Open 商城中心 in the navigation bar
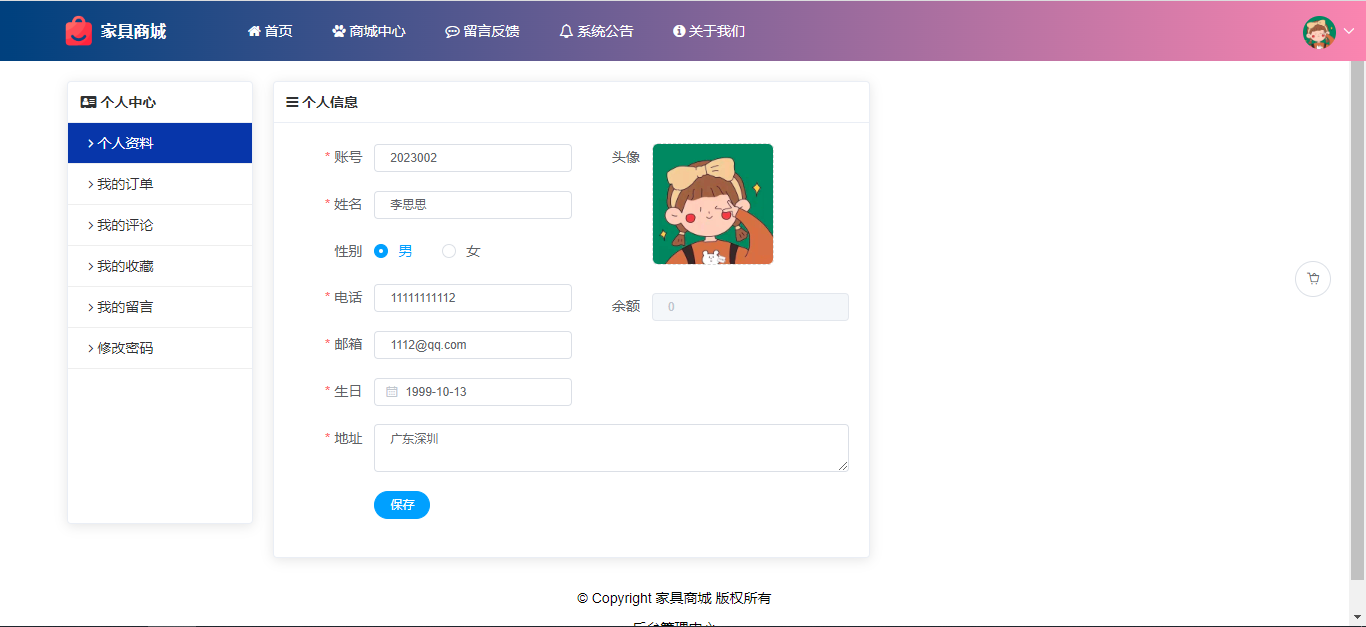 tap(369, 31)
